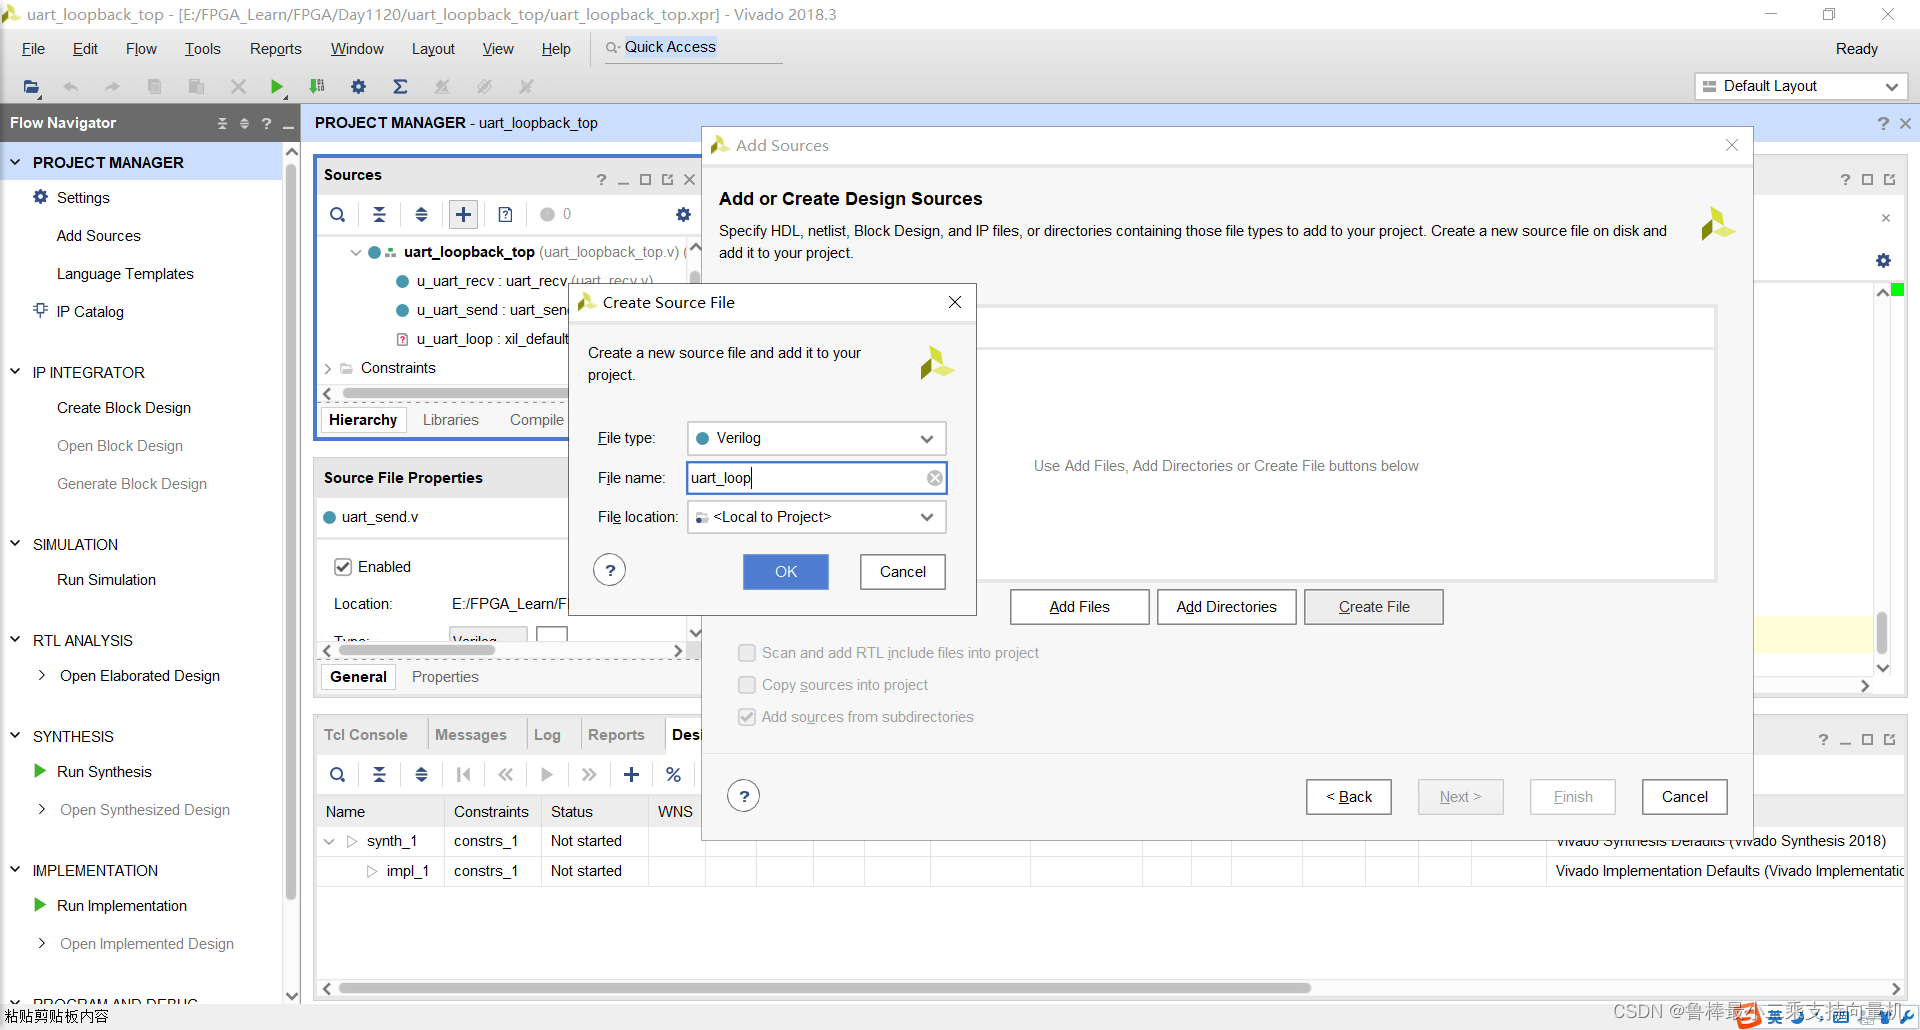Collapse the synth_1 run row

click(329, 841)
